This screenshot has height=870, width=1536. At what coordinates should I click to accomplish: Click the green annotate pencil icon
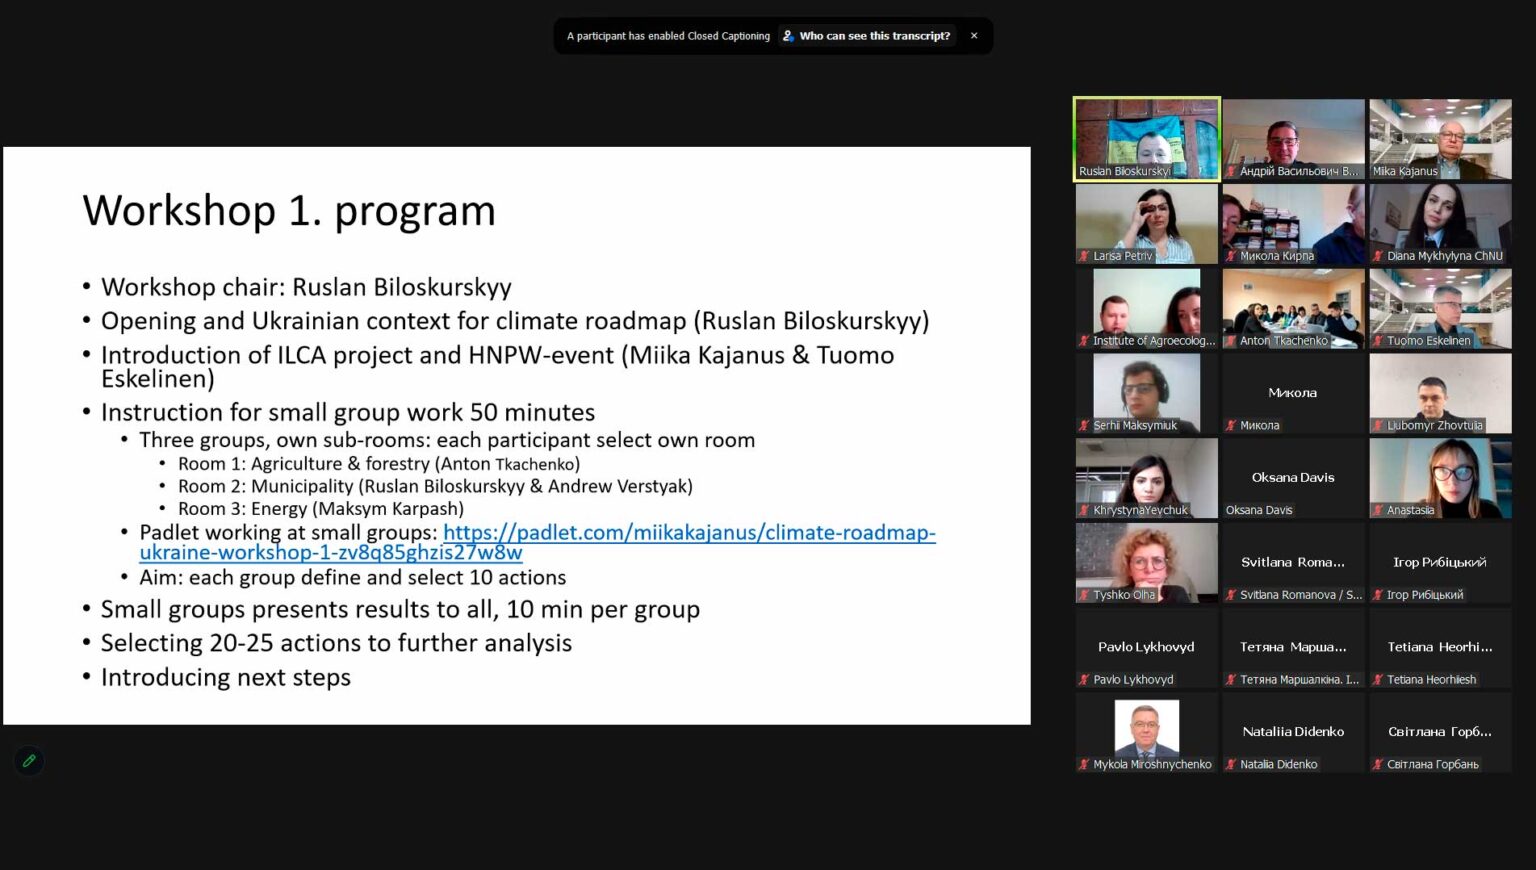coord(29,761)
